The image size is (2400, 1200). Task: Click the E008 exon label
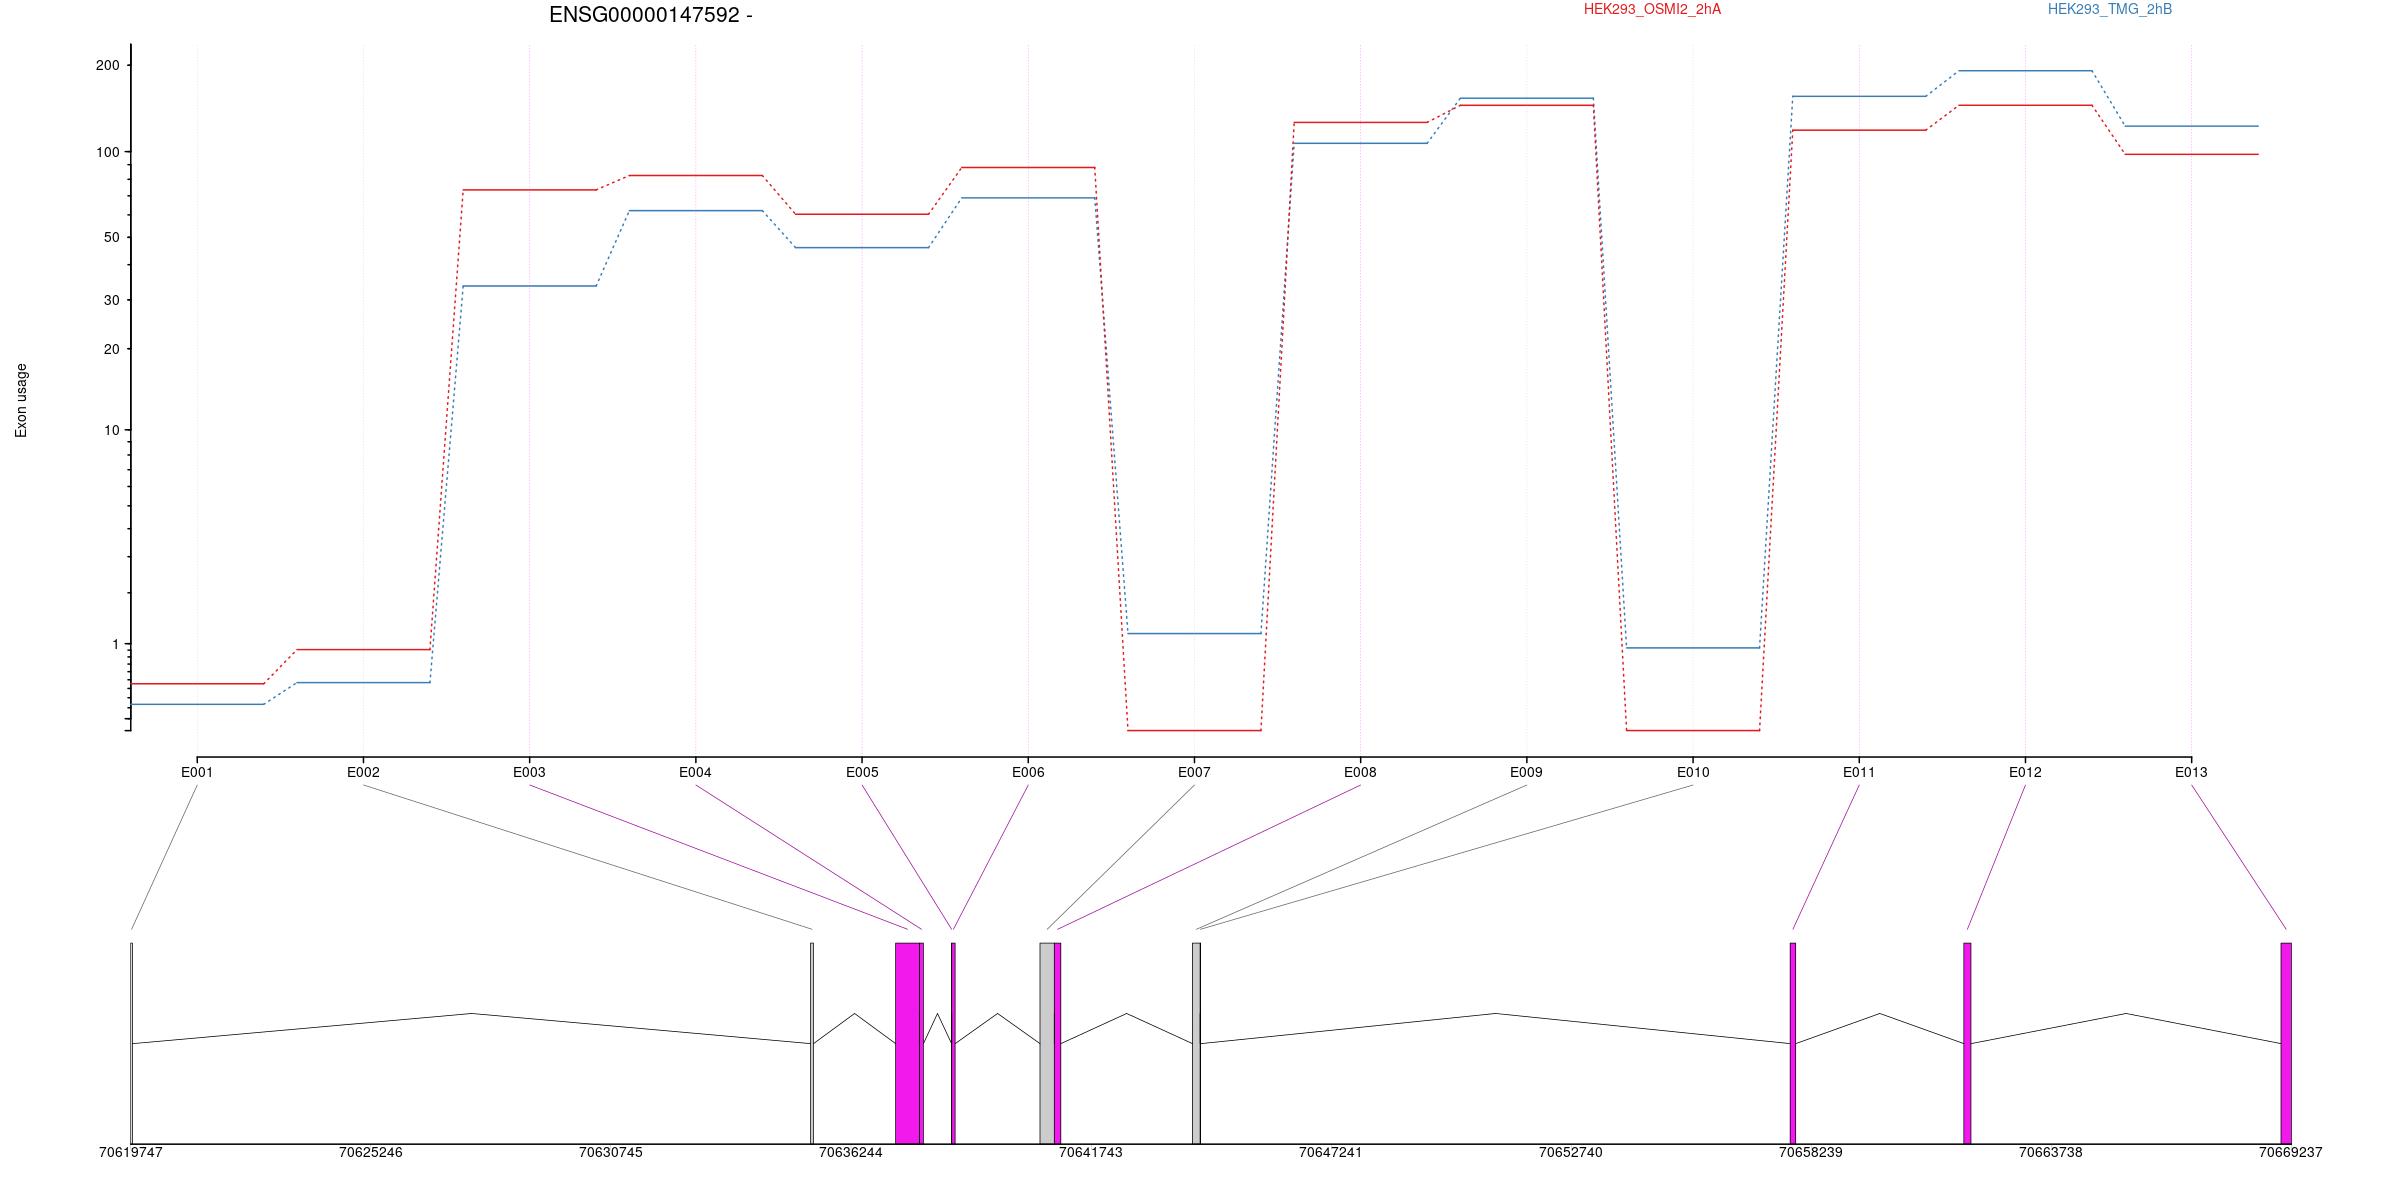click(1360, 772)
